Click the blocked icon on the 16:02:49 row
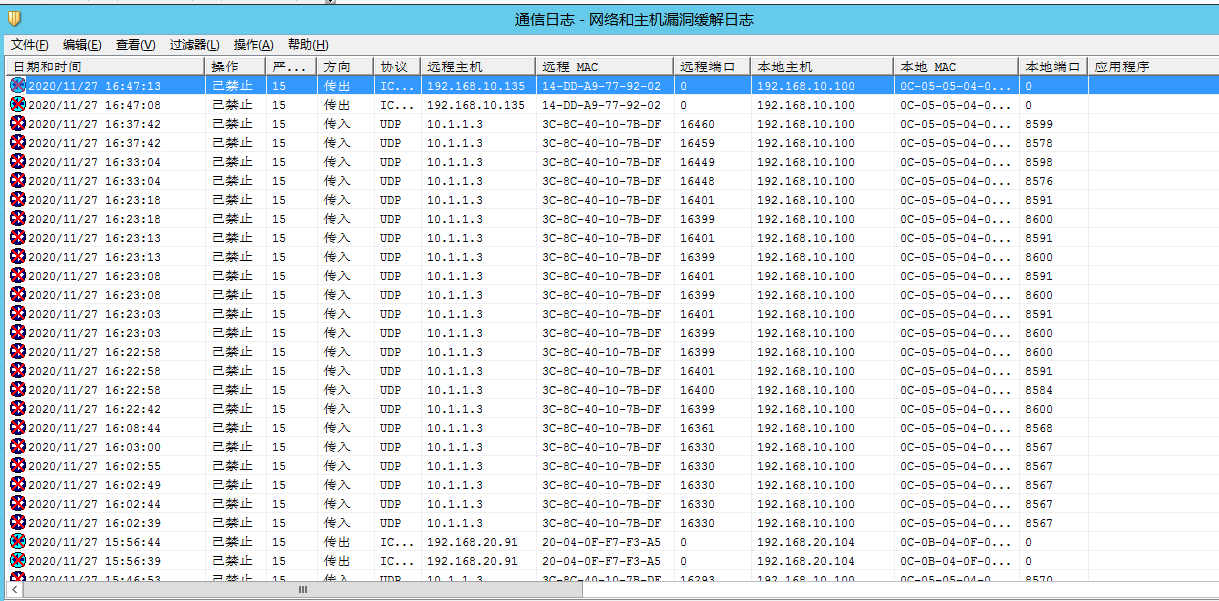This screenshot has height=601, width=1219. pos(18,485)
